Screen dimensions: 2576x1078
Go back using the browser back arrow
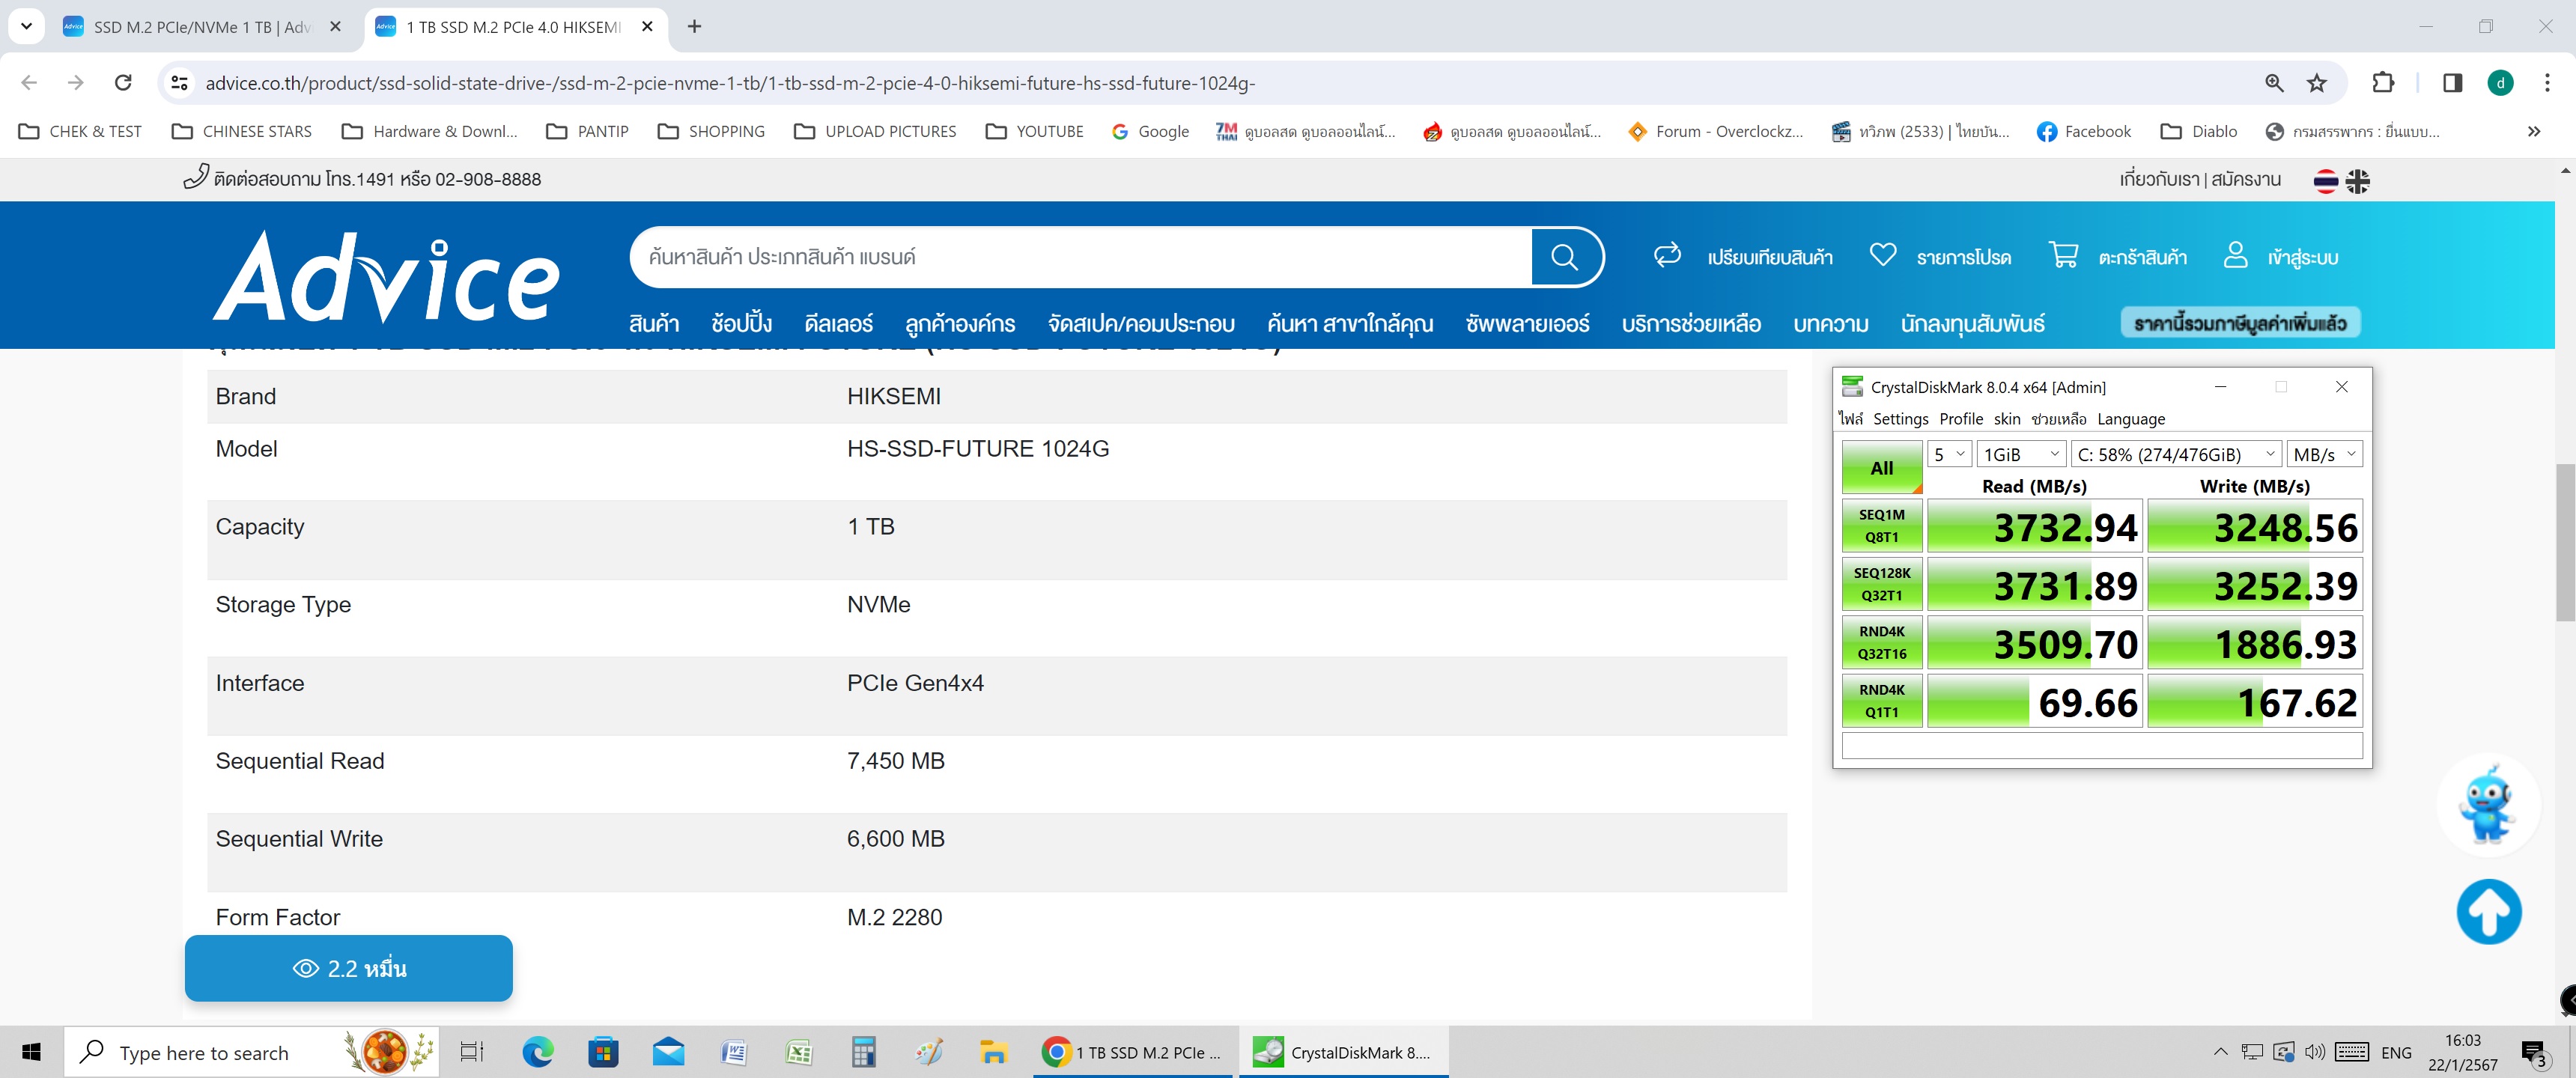29,83
